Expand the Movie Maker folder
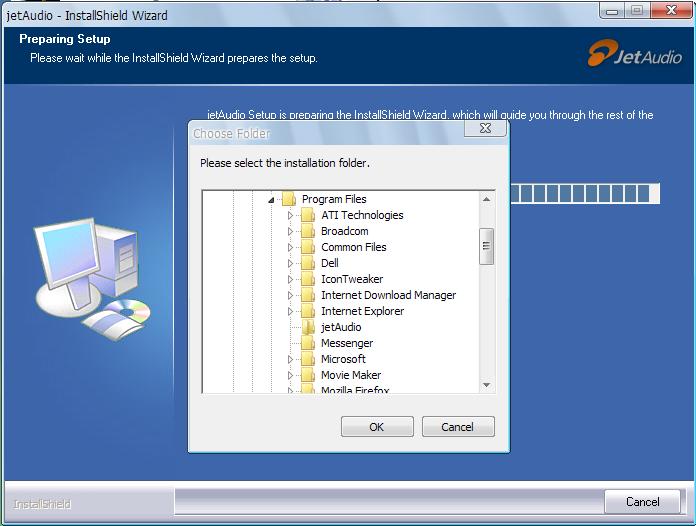 290,375
